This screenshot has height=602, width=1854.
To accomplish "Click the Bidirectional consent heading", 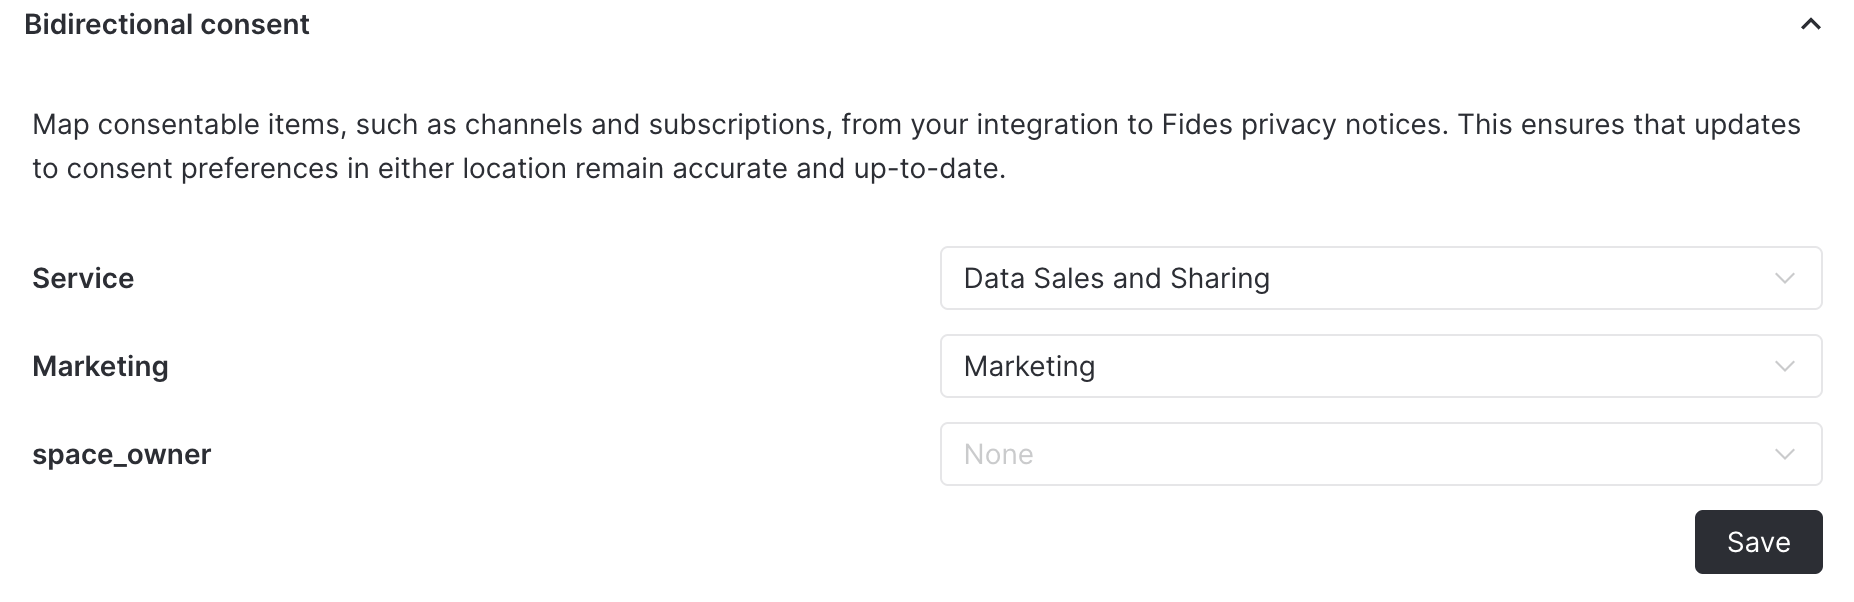I will pyautogui.click(x=167, y=25).
